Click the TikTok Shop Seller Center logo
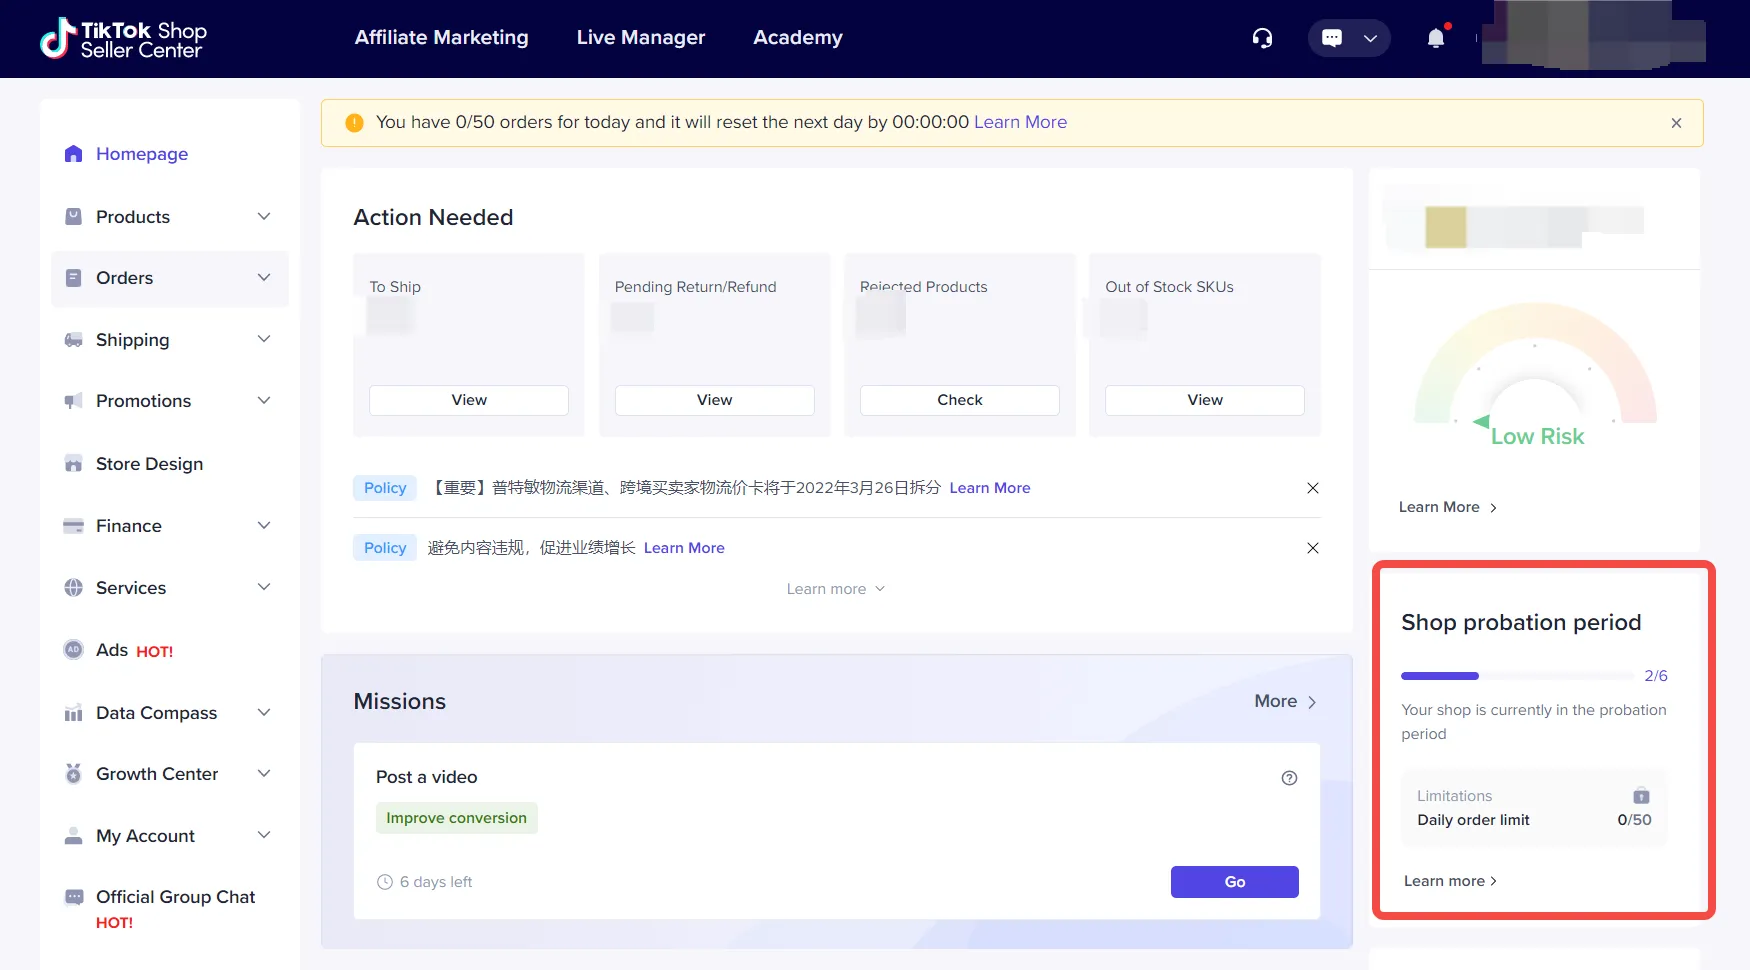Image resolution: width=1750 pixels, height=970 pixels. pyautogui.click(x=123, y=39)
